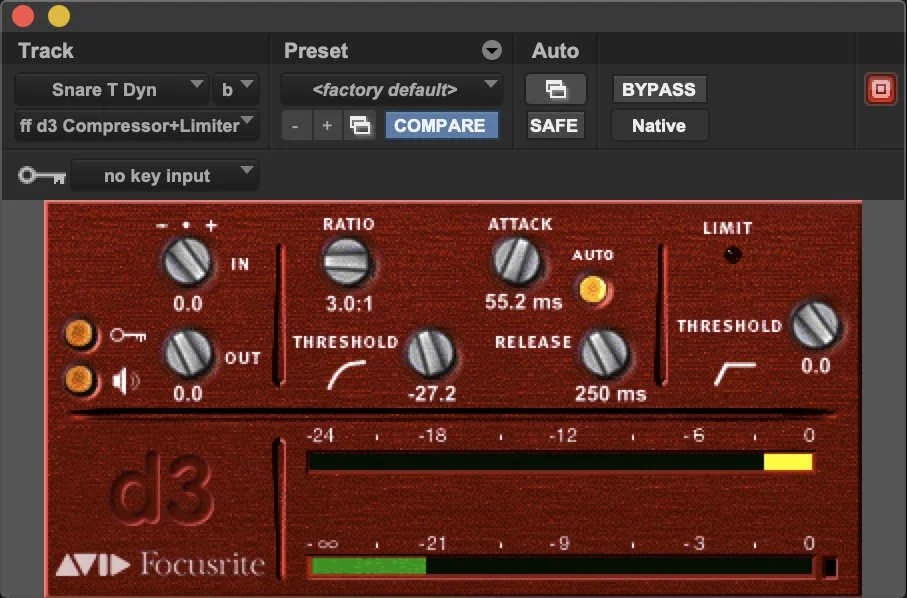The width and height of the screenshot is (907, 598).
Task: Open the no key input dropdown
Action: (x=164, y=175)
